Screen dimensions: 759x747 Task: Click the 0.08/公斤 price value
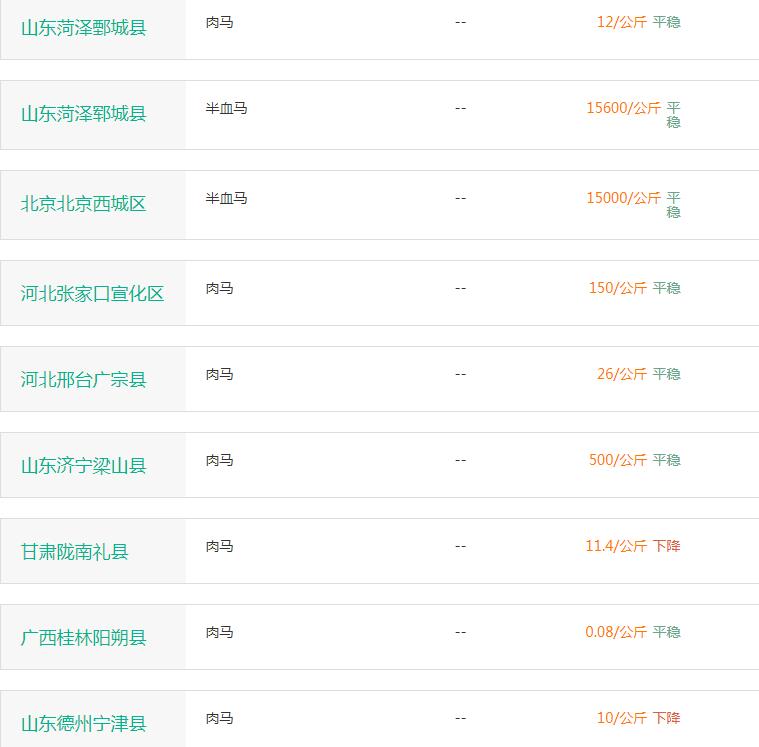616,632
